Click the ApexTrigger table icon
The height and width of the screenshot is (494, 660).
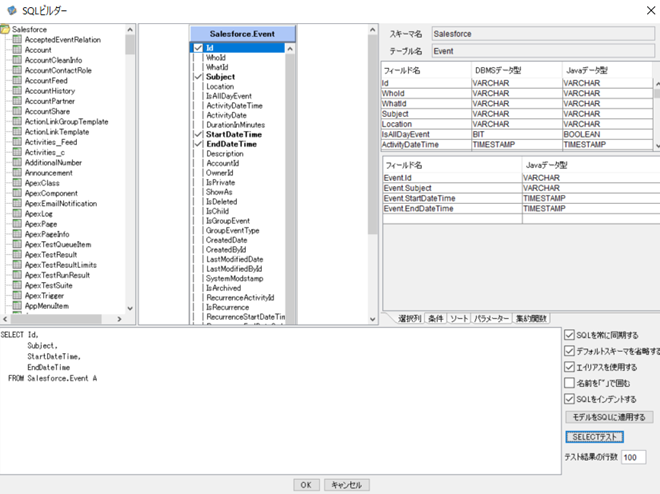point(17,295)
